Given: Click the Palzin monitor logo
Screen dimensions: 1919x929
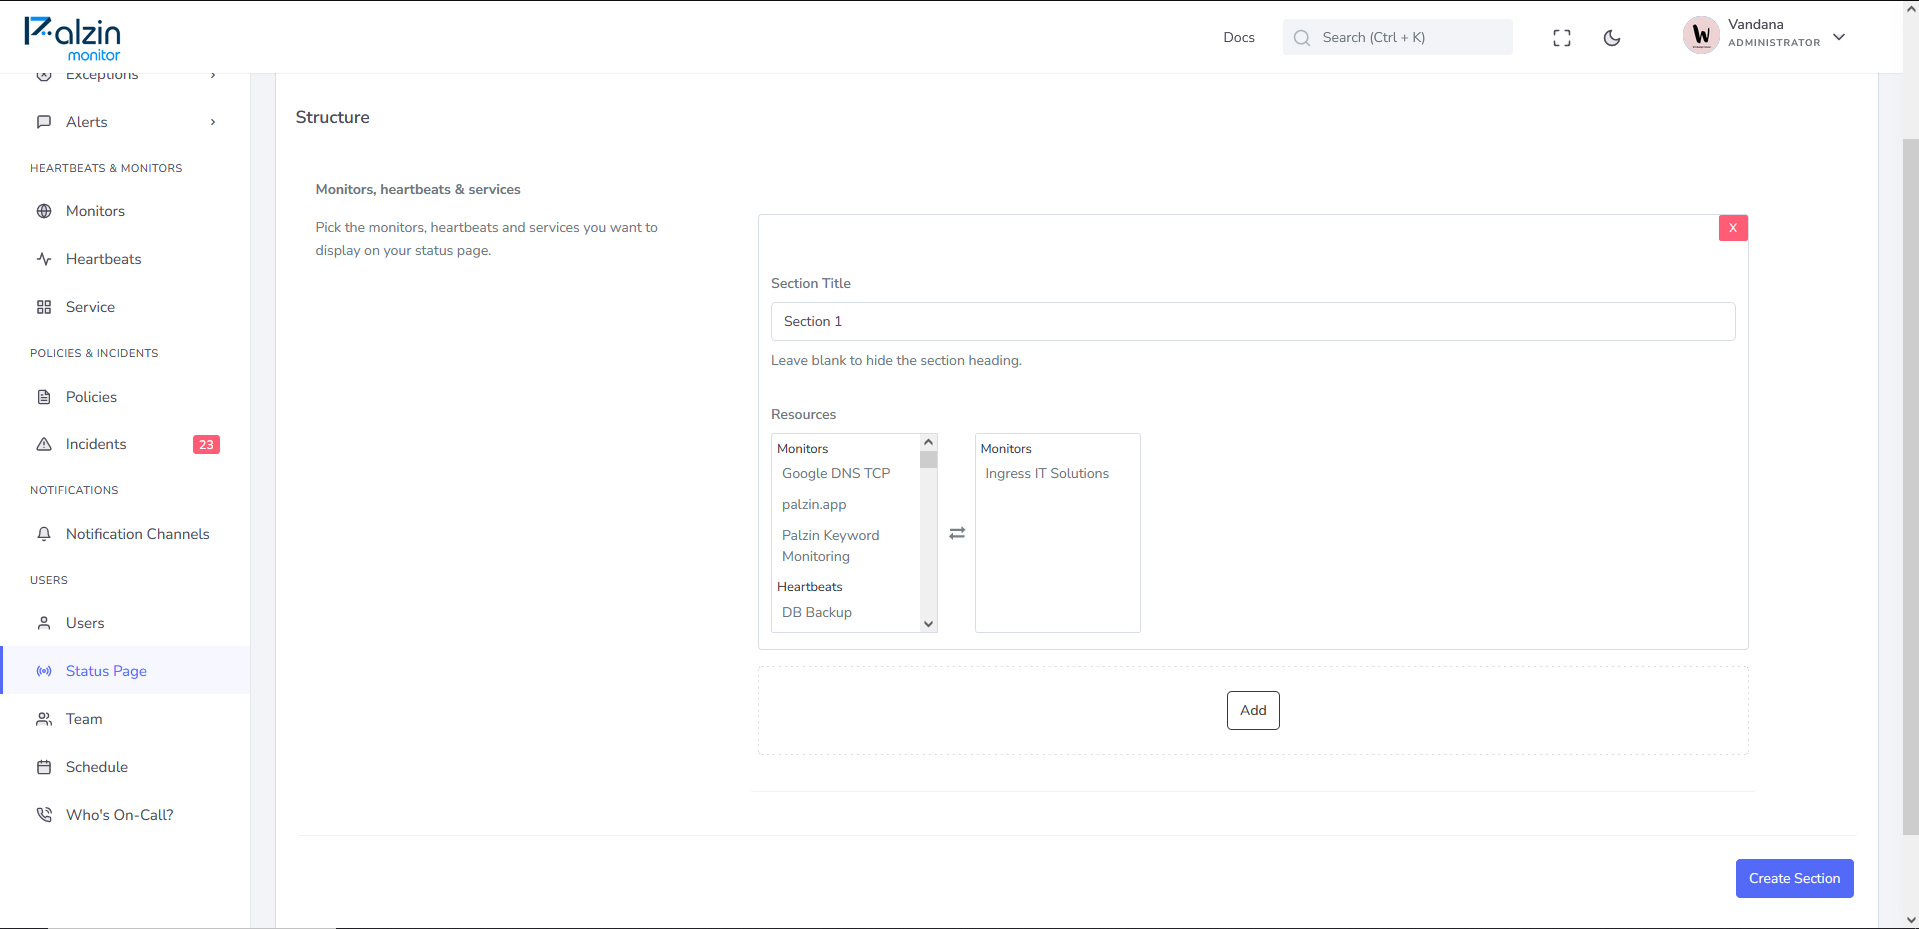Looking at the screenshot, I should point(72,39).
